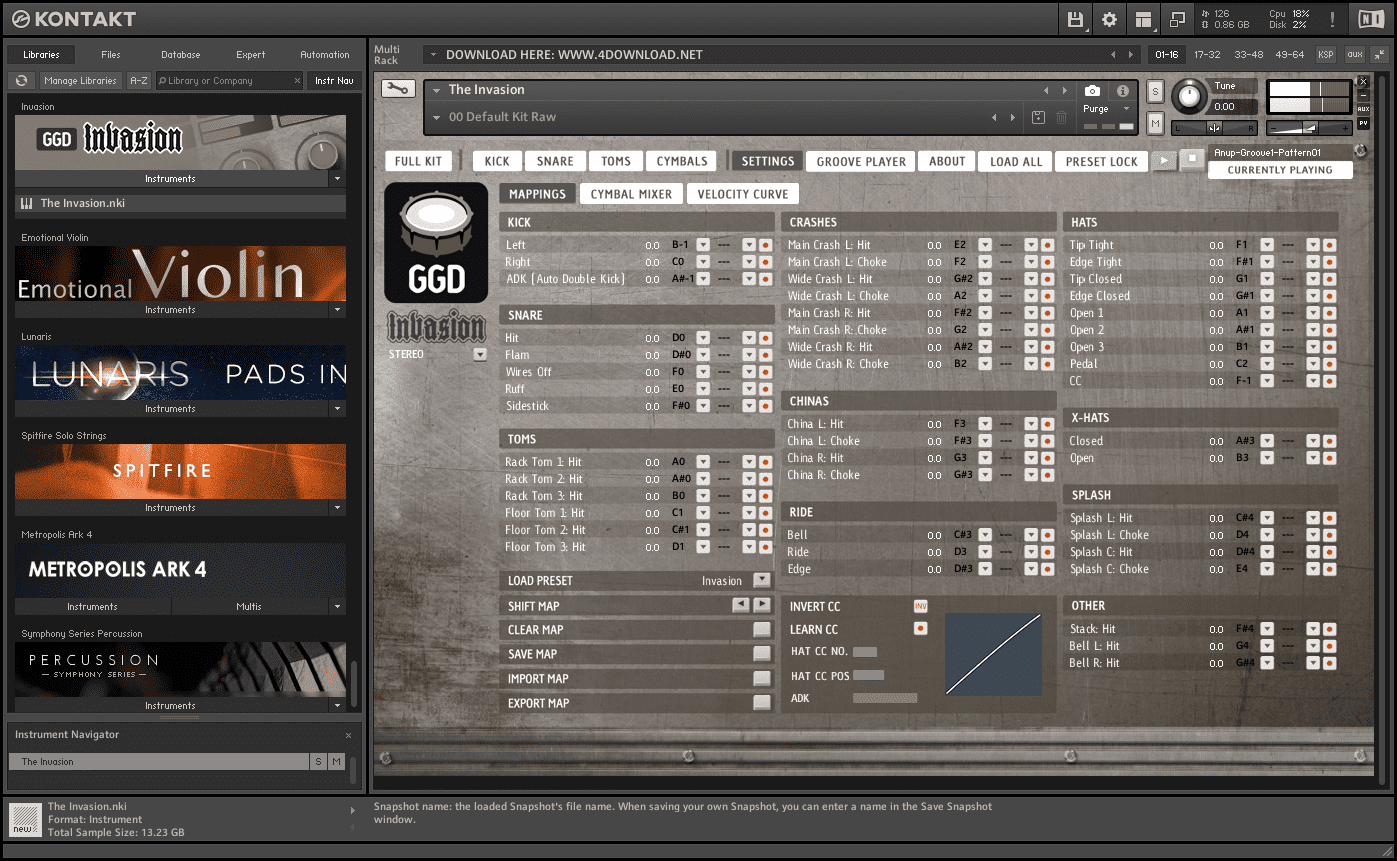Click the Library or Company search field
The image size is (1397, 861).
[x=229, y=81]
